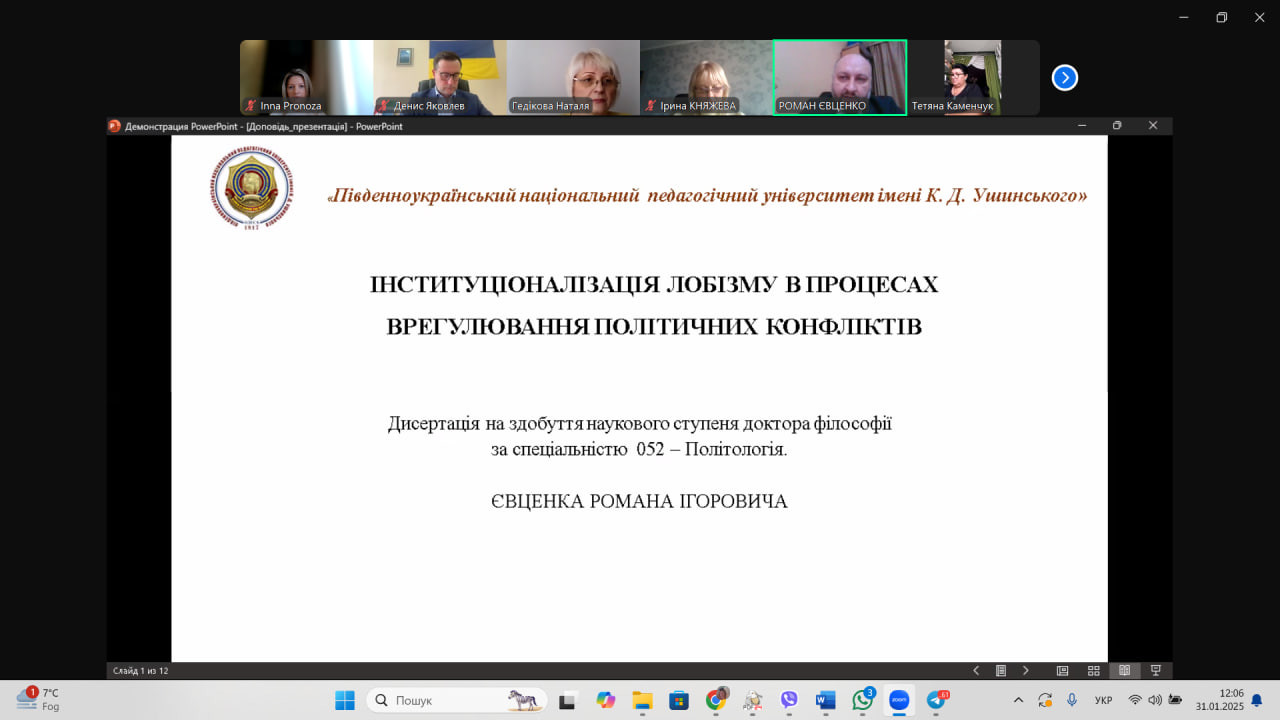This screenshot has height=720, width=1280.
Task: Open Microsoft Word from the taskbar
Action: pos(826,700)
